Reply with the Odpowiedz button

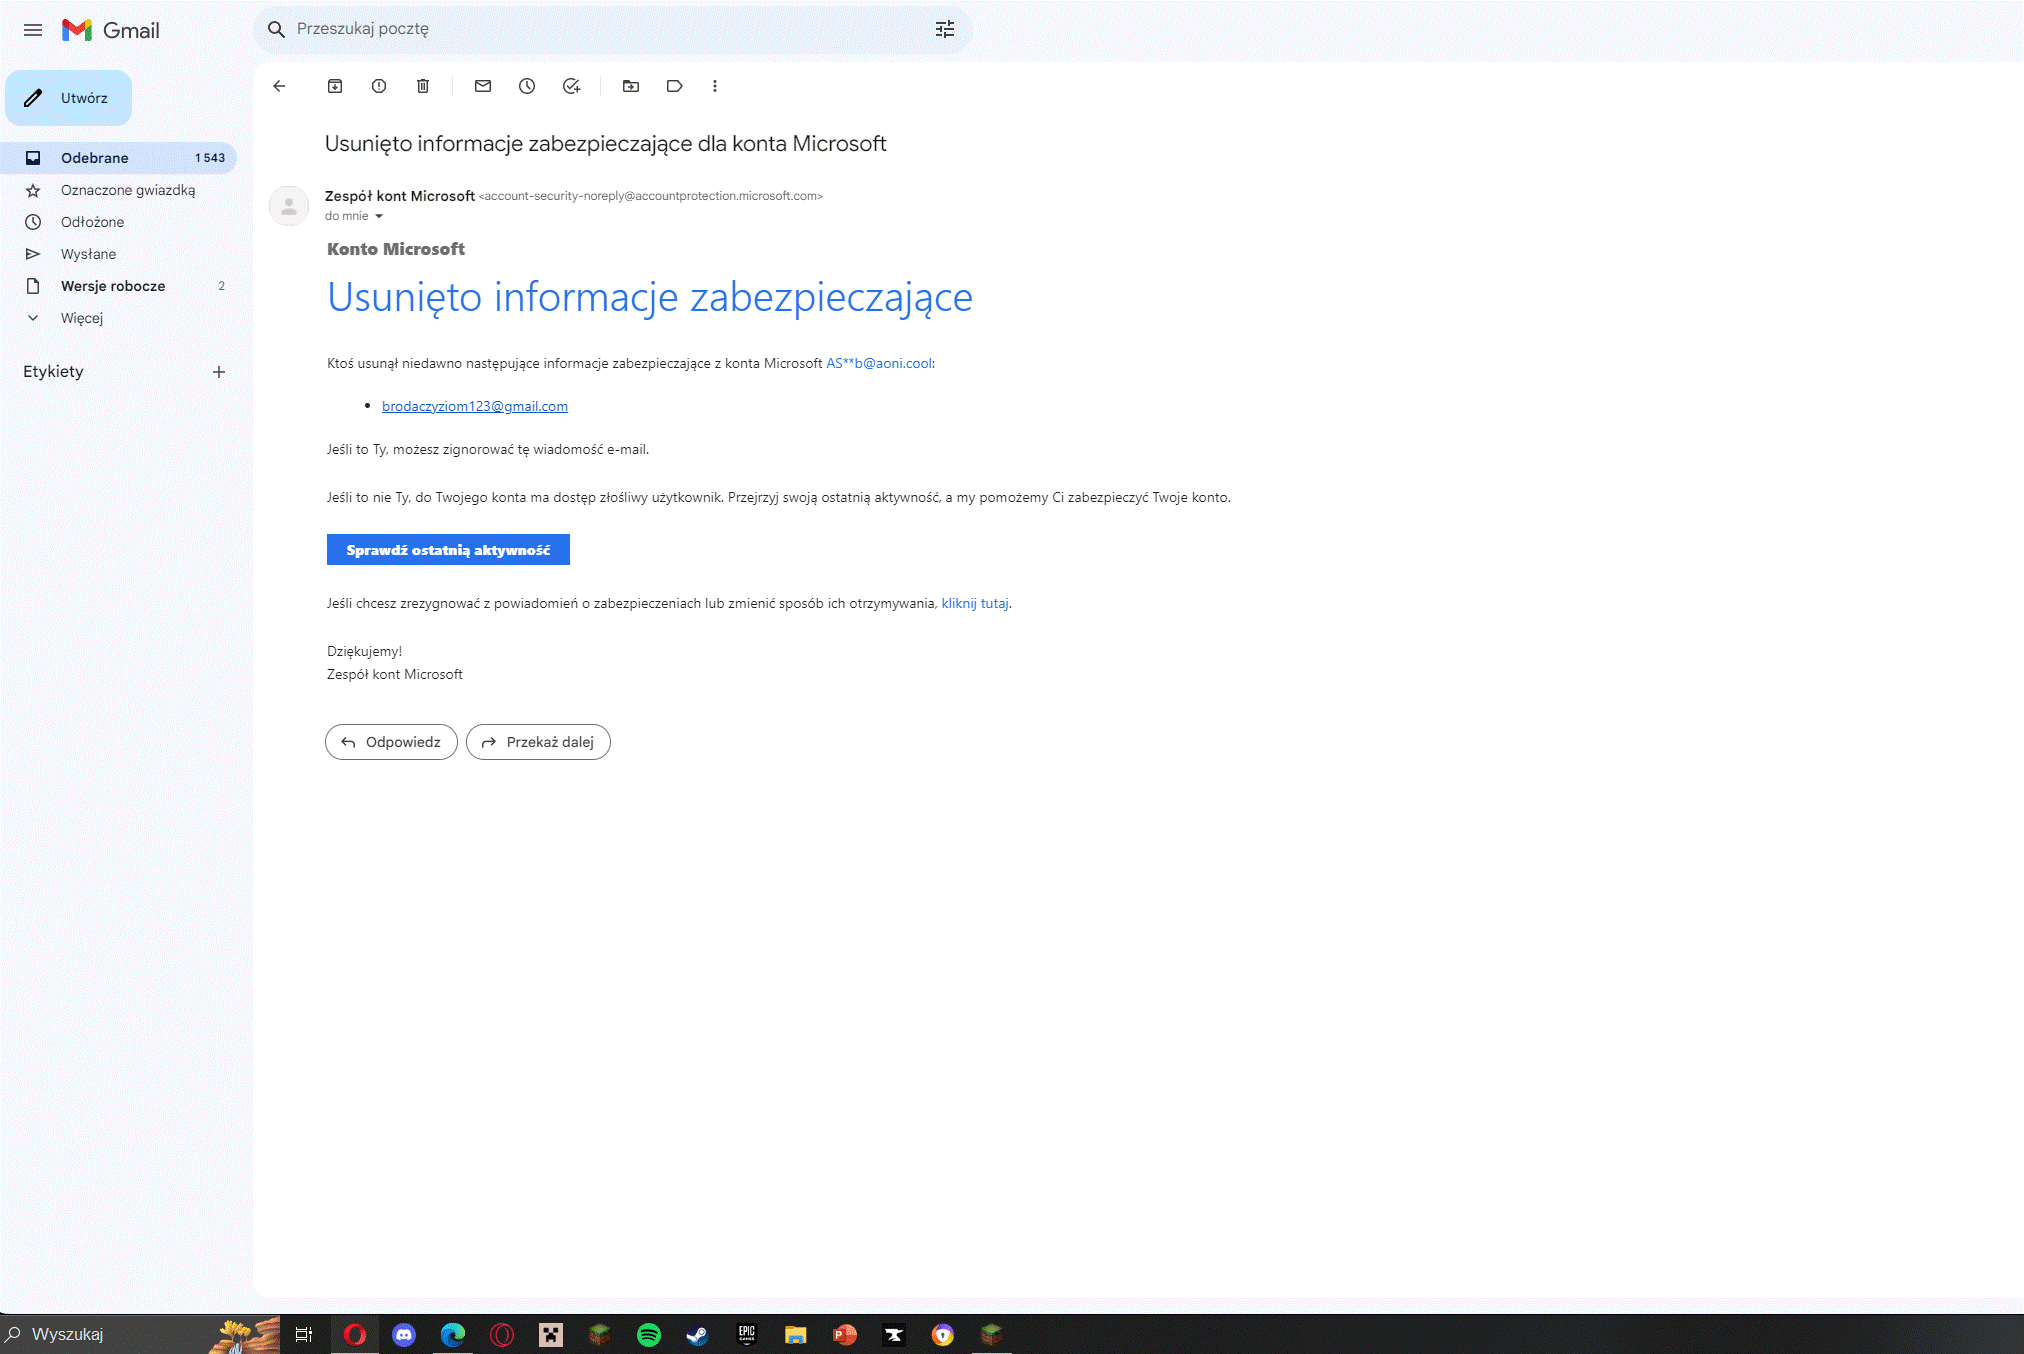point(391,742)
